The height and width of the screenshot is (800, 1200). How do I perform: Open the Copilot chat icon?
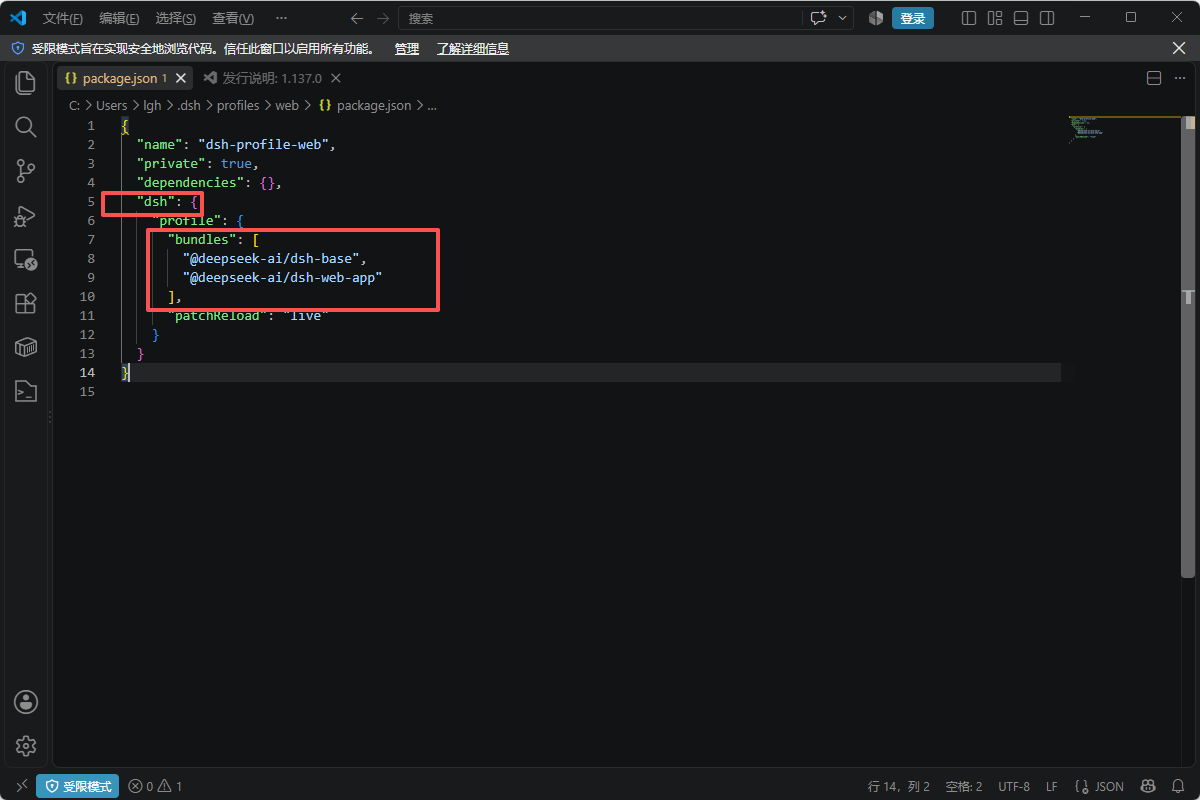click(819, 18)
